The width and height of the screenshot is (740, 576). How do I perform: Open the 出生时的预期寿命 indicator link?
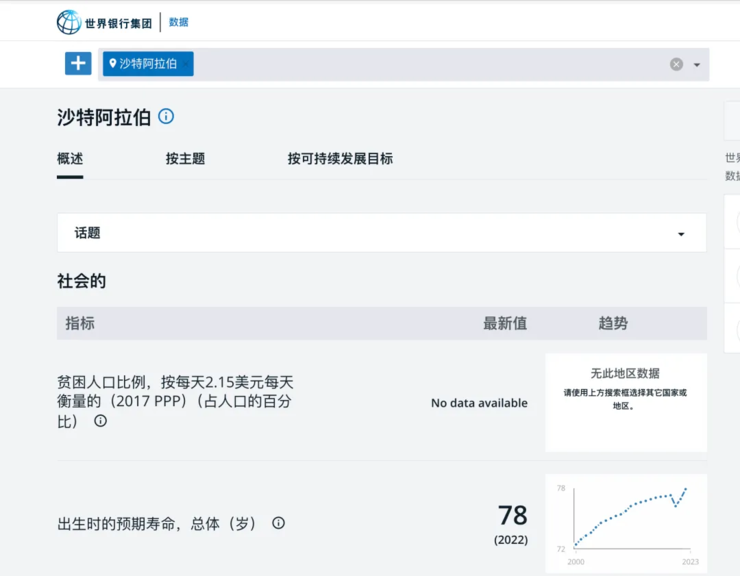(156, 524)
